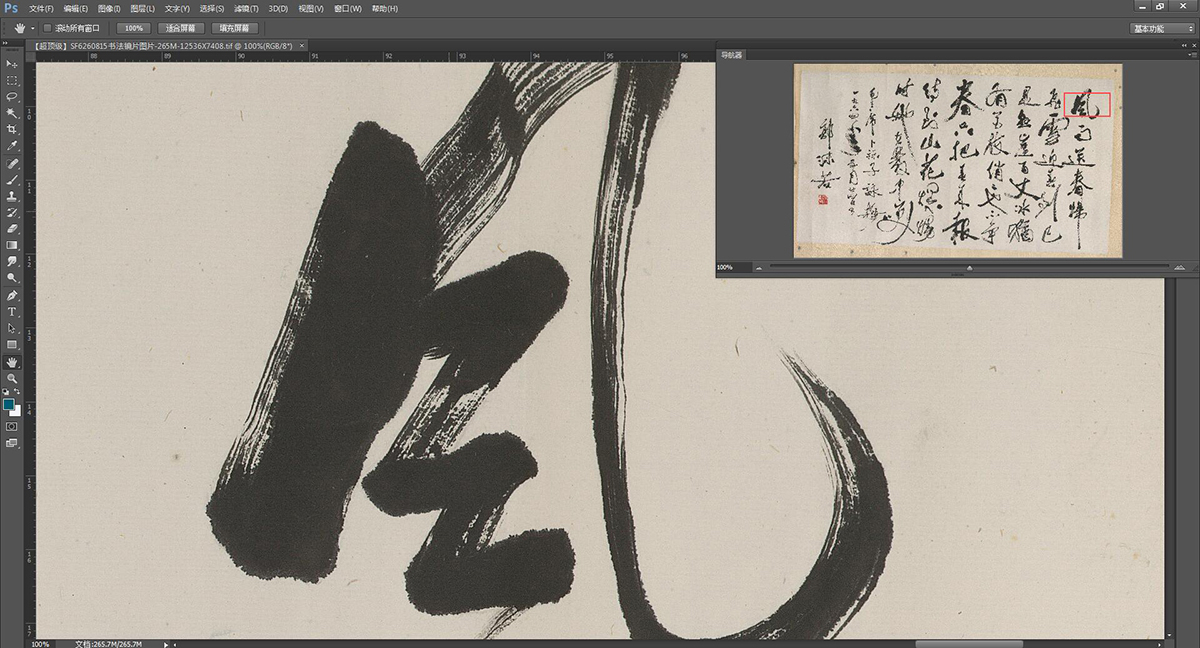Open the workspace switcher dropdown
1200x648 pixels.
(1163, 29)
